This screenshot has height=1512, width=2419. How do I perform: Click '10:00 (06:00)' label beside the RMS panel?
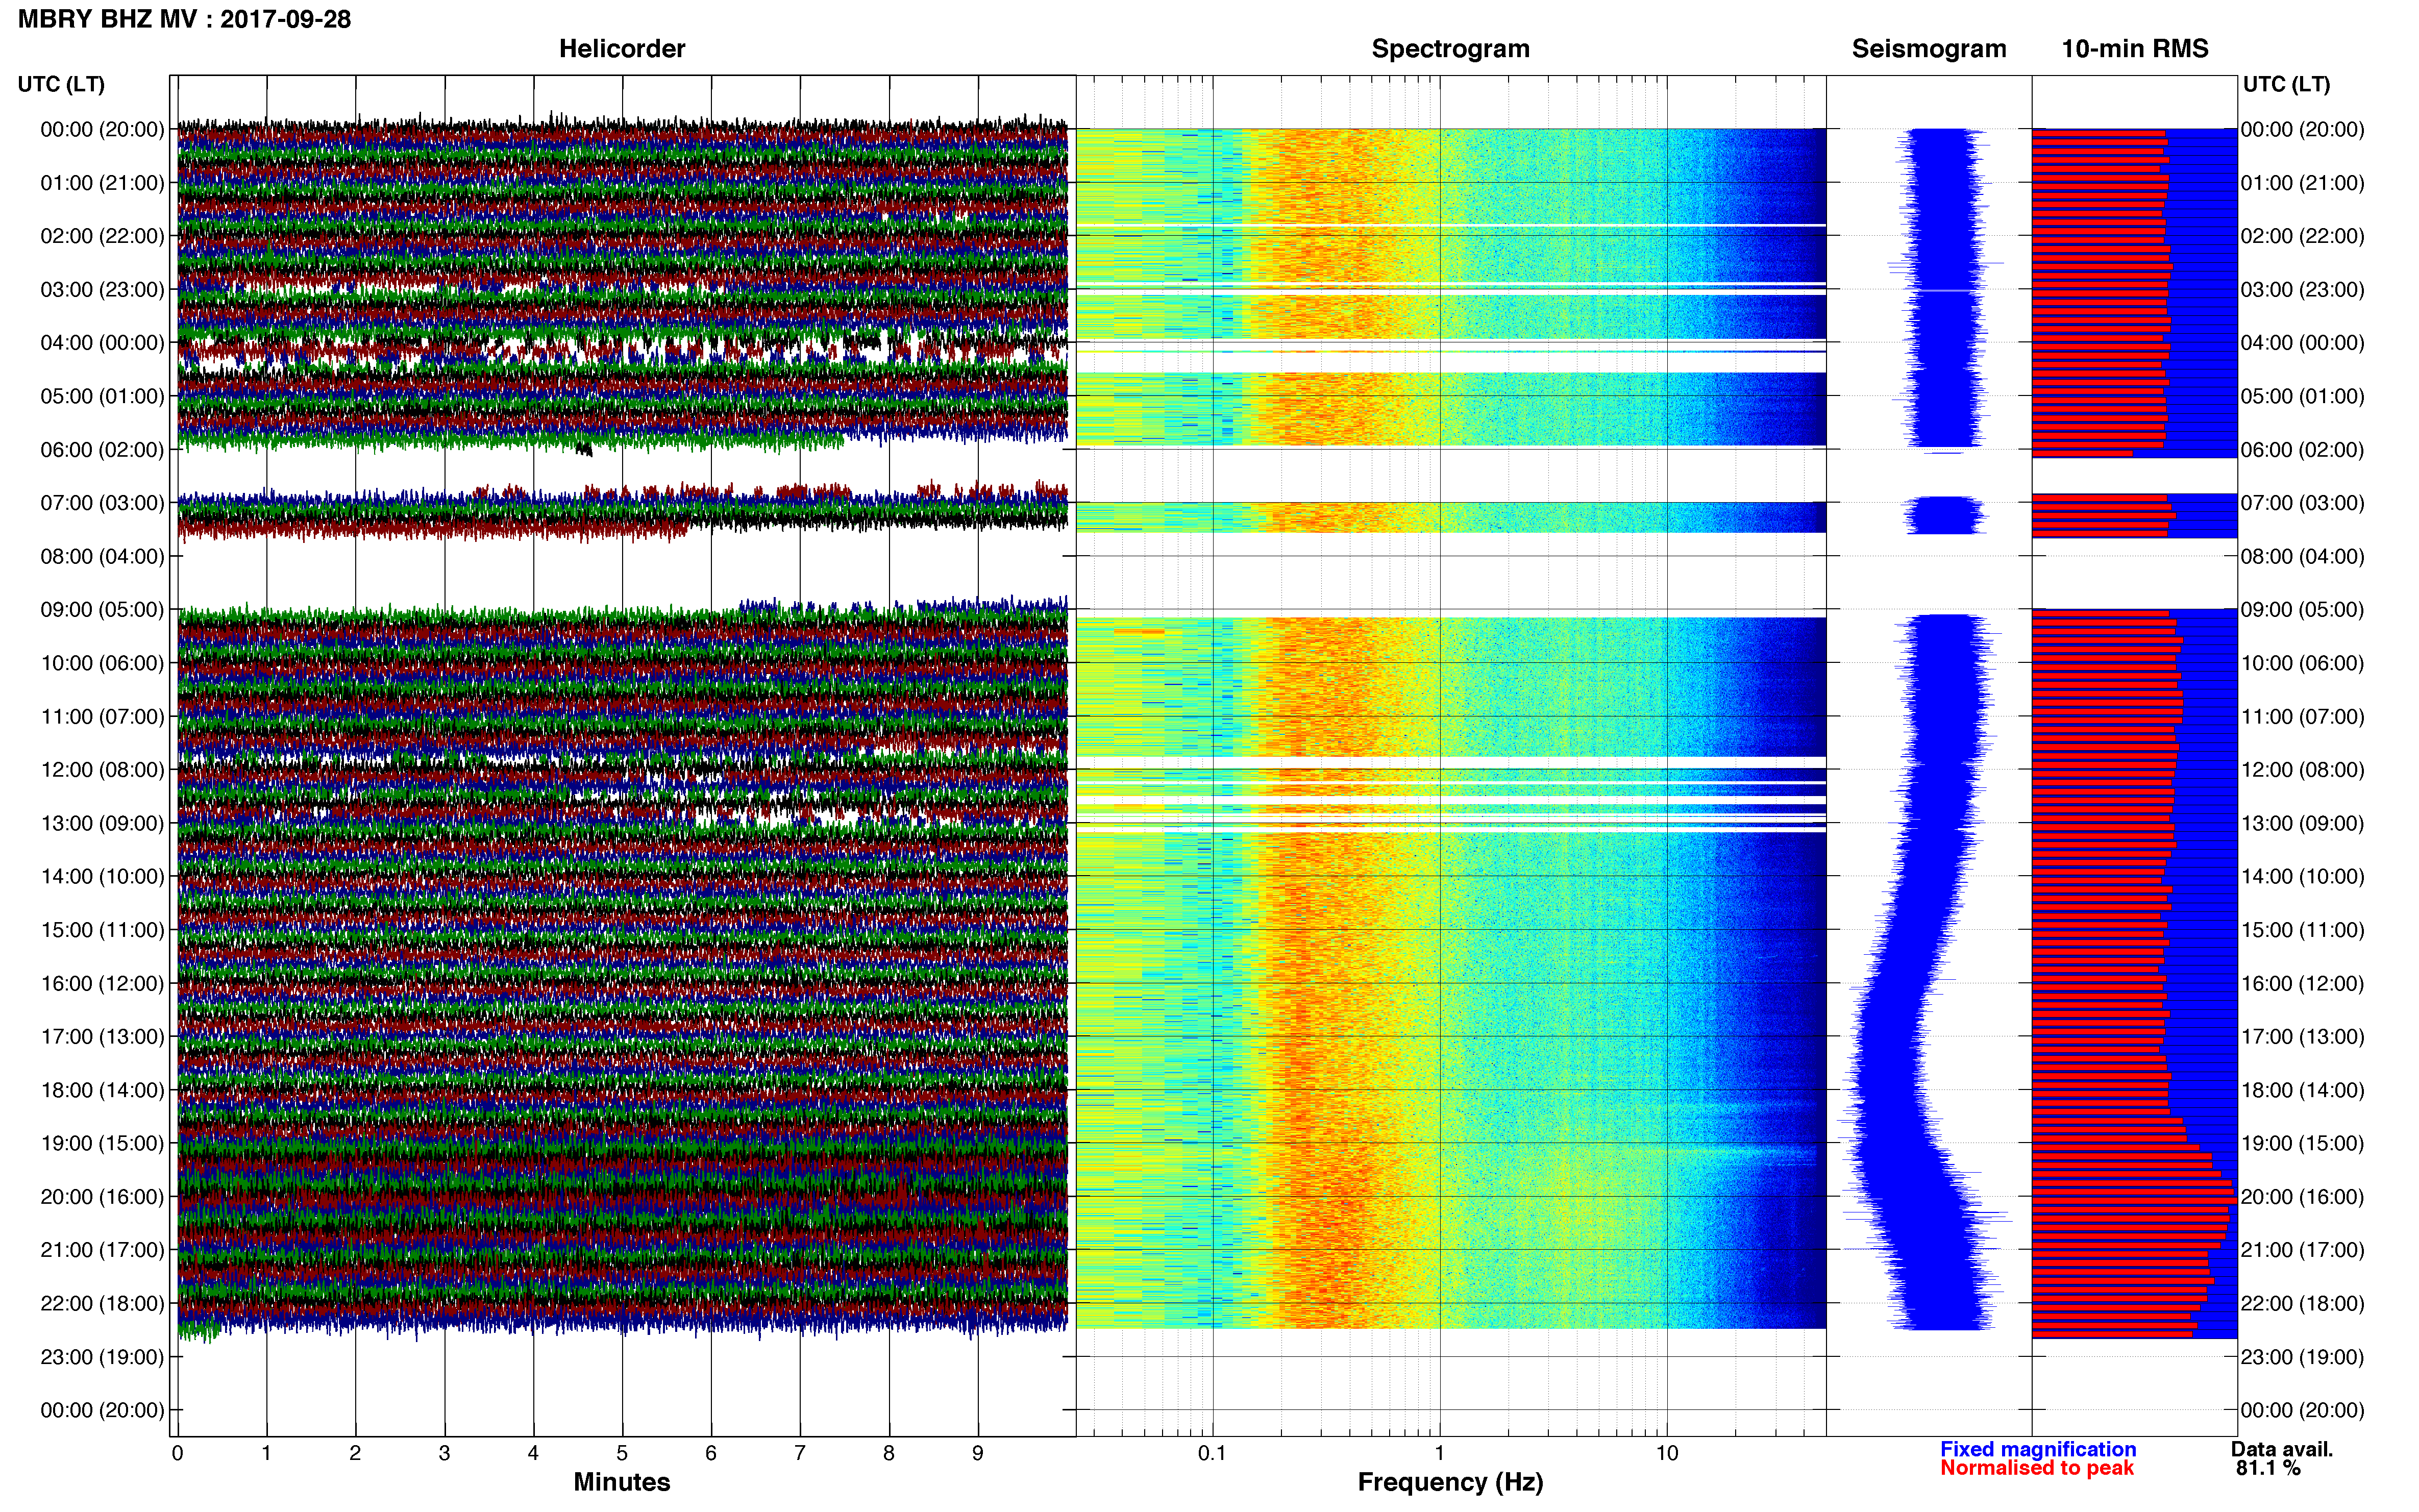pos(2303,663)
